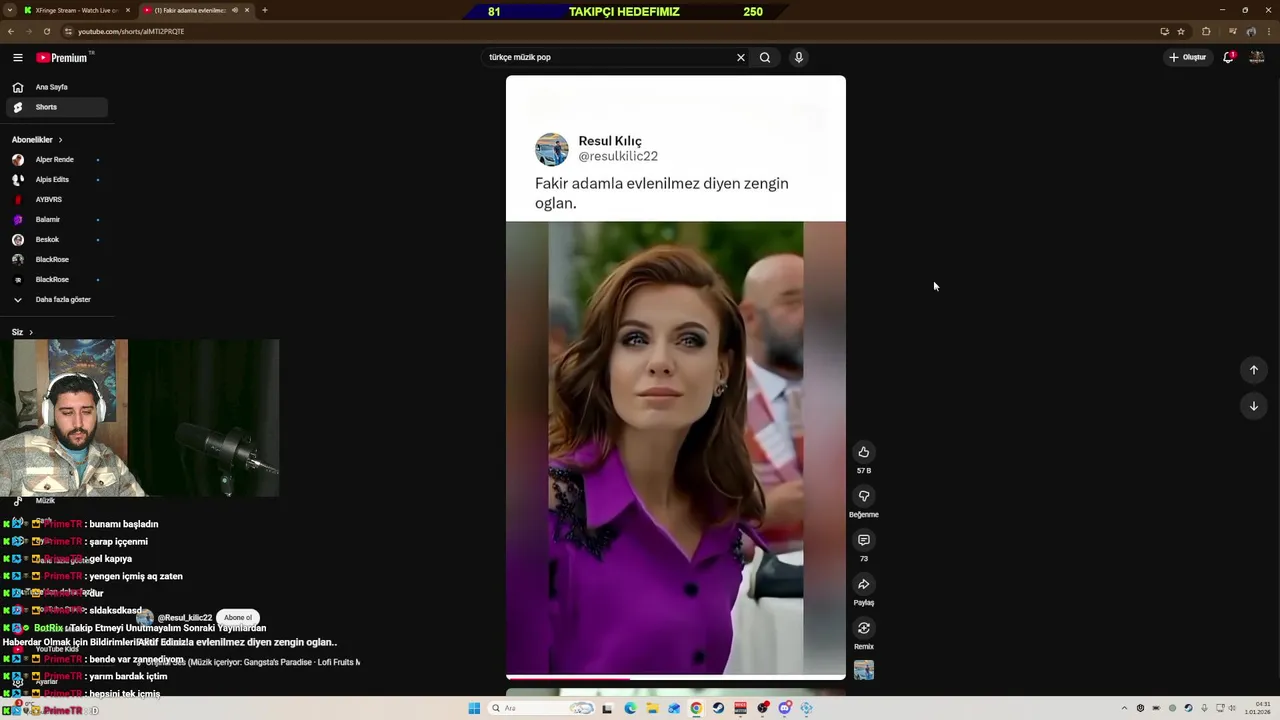Subscribe with the Abone ol button

click(238, 617)
